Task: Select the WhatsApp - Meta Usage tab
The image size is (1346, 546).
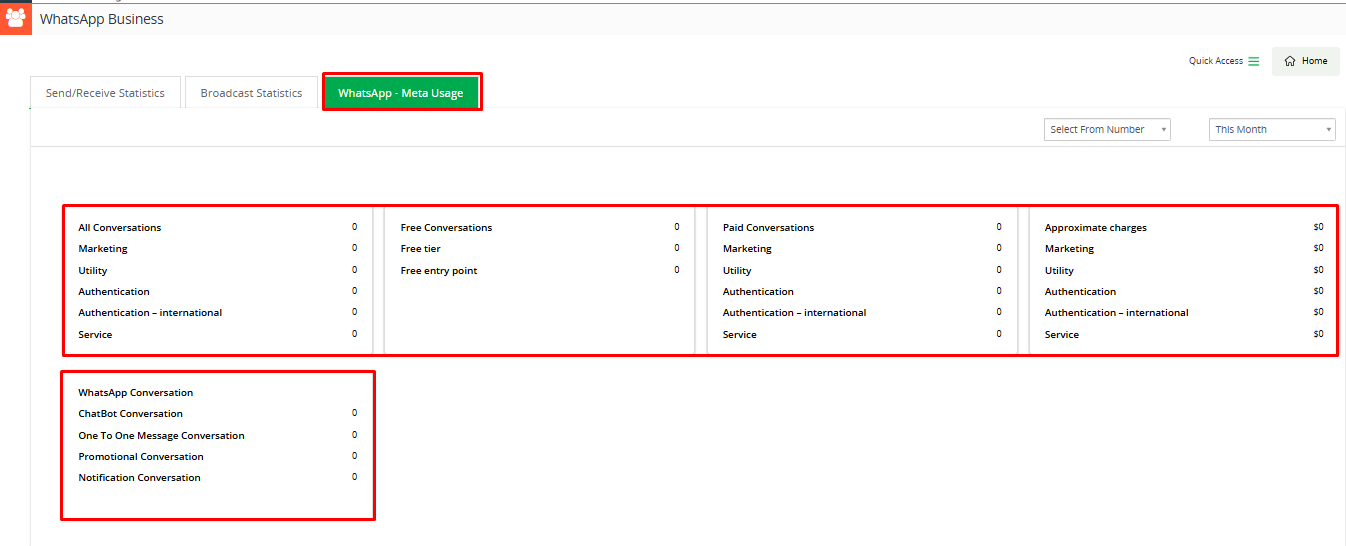Action: [401, 93]
